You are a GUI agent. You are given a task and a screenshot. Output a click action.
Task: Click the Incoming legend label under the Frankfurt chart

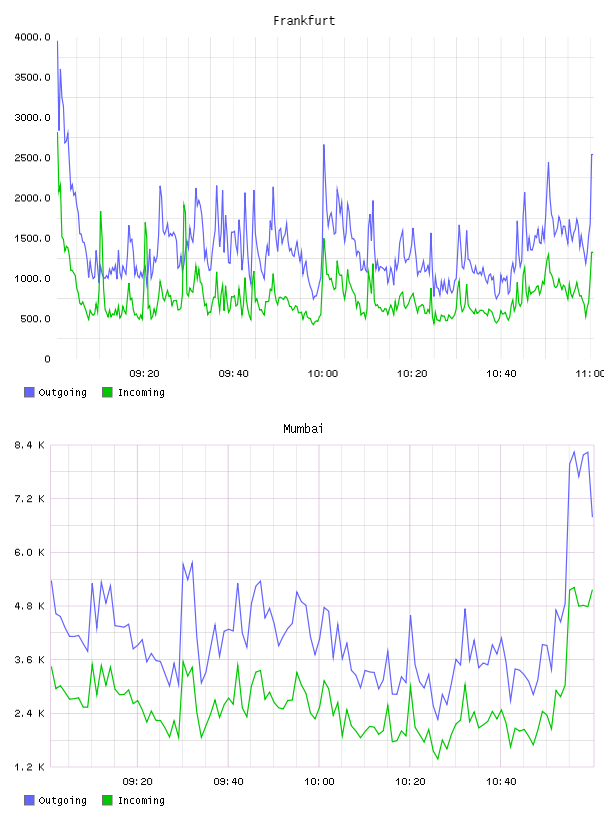pyautogui.click(x=141, y=393)
